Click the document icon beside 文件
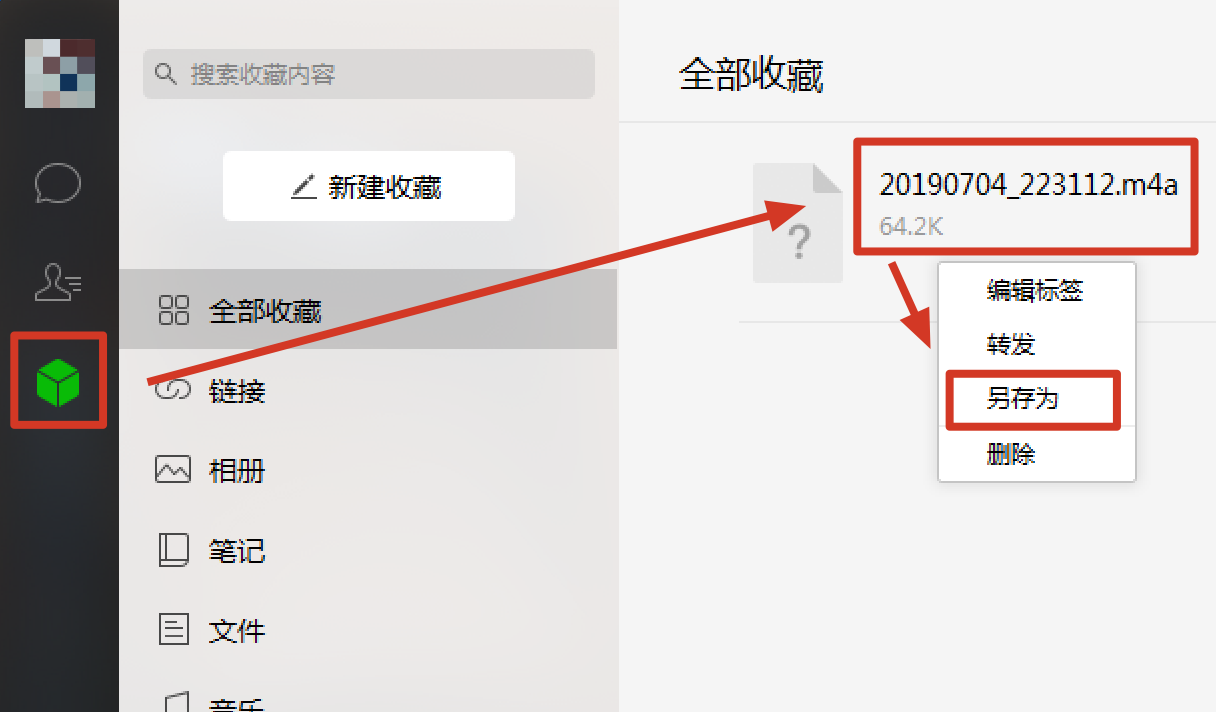This screenshot has height=712, width=1216. (x=174, y=630)
